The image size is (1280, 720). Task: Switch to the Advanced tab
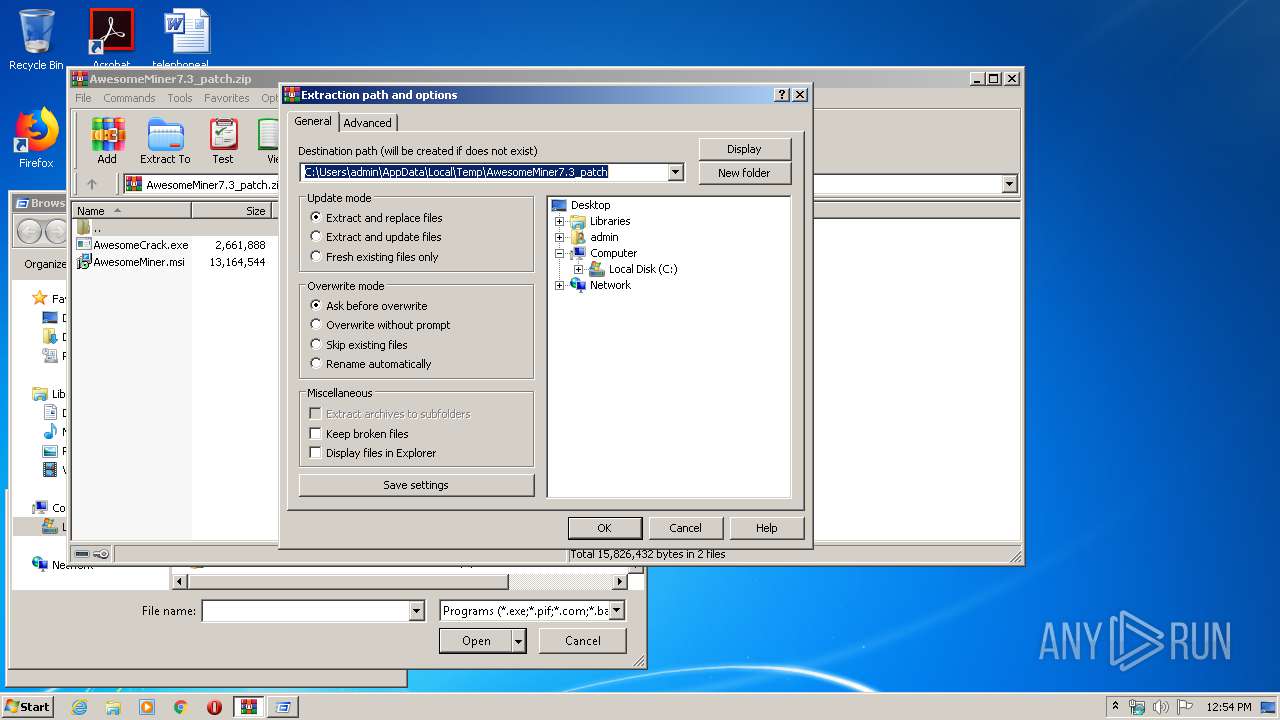[x=368, y=123]
